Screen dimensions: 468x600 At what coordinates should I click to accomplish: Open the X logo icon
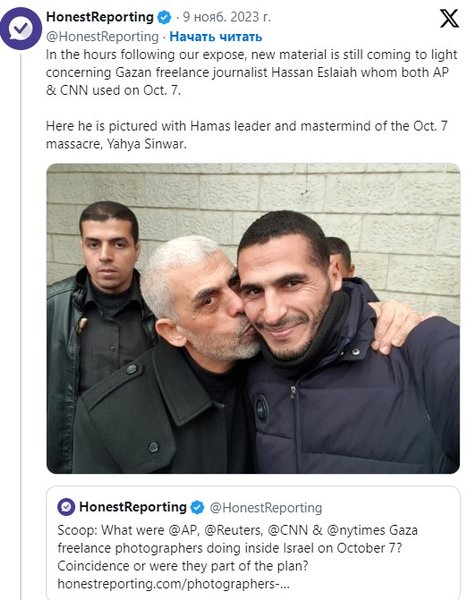point(449,18)
